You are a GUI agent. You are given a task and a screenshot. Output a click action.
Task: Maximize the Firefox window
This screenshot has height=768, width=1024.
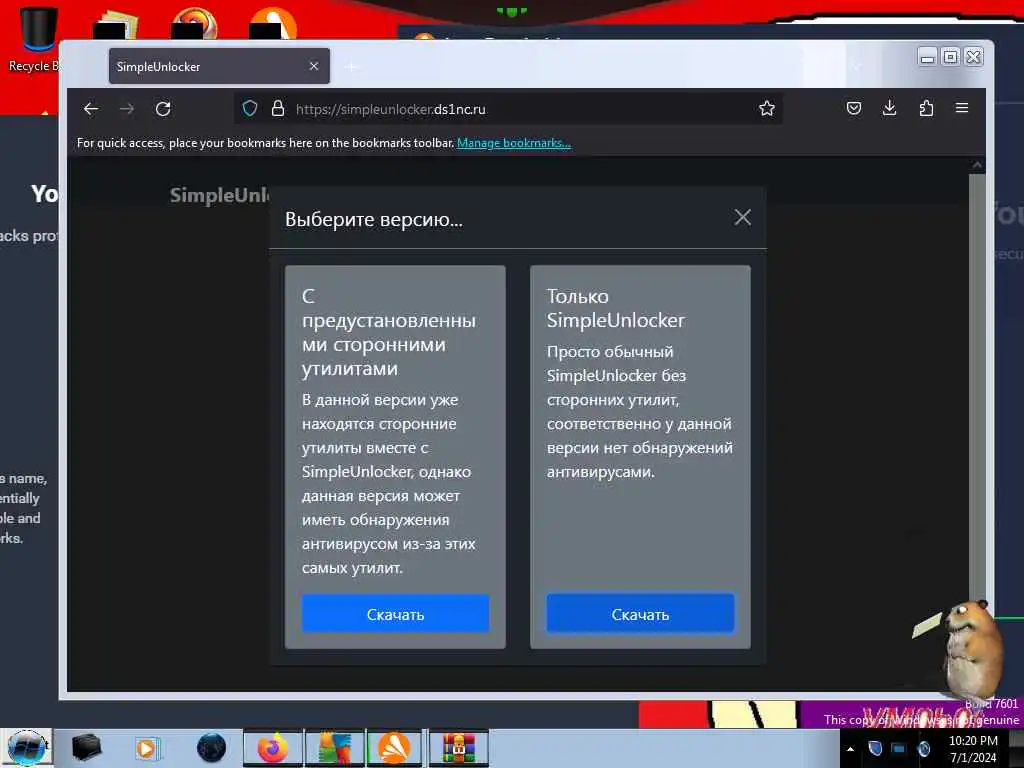(950, 57)
